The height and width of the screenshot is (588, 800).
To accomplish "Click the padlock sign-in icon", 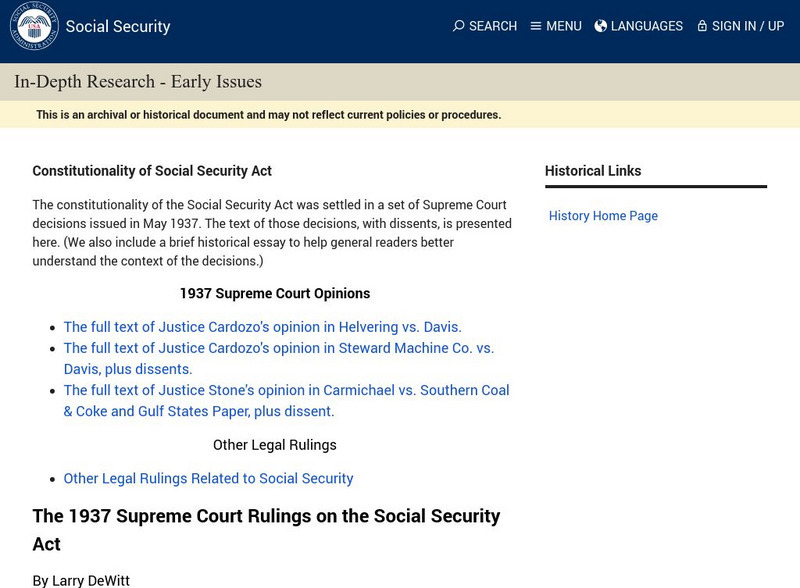I will pos(702,26).
